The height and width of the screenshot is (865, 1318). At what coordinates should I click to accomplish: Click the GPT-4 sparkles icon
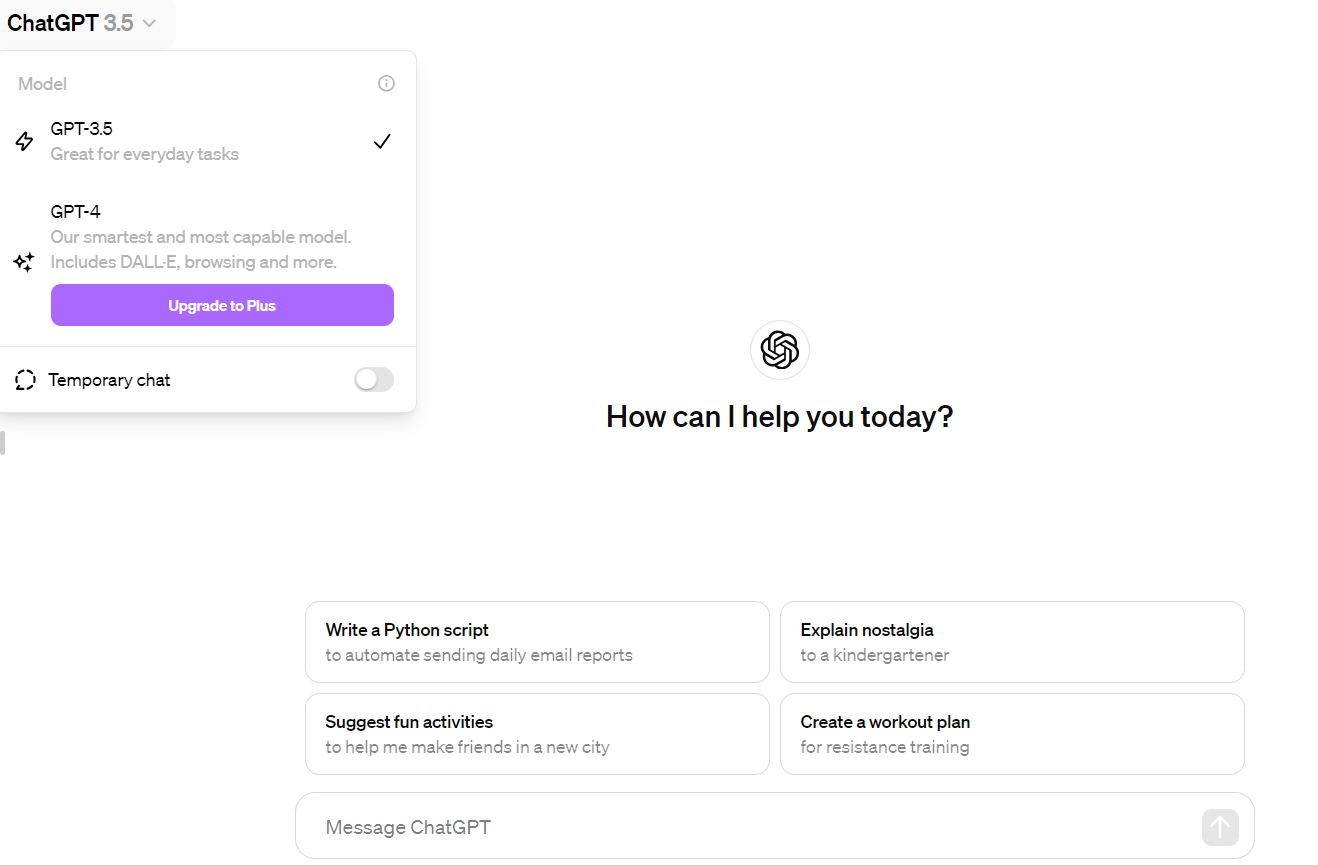click(x=24, y=262)
